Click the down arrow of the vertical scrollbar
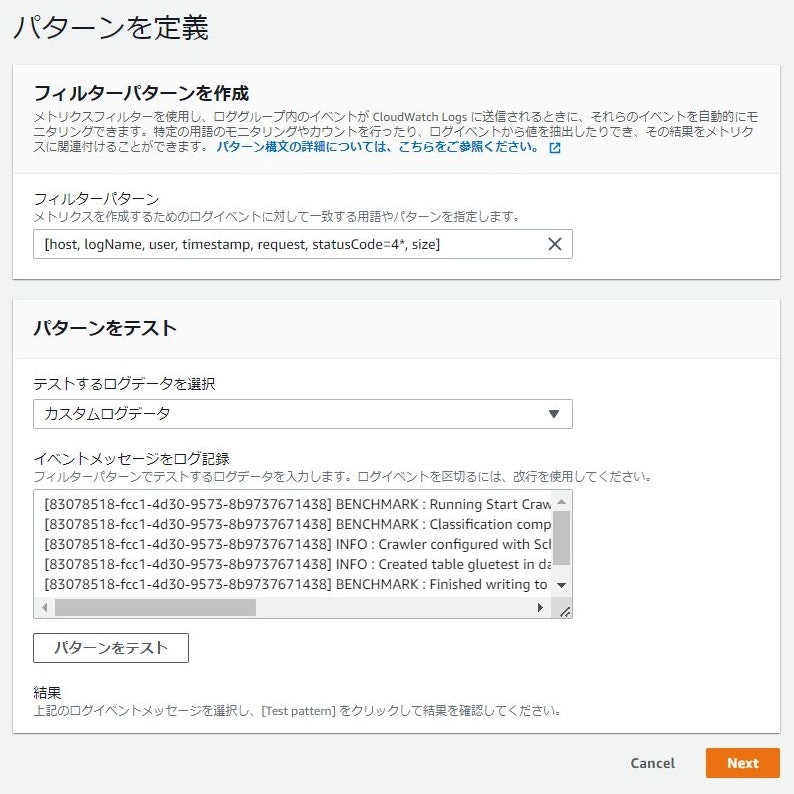The height and width of the screenshot is (794, 794). [x=561, y=585]
